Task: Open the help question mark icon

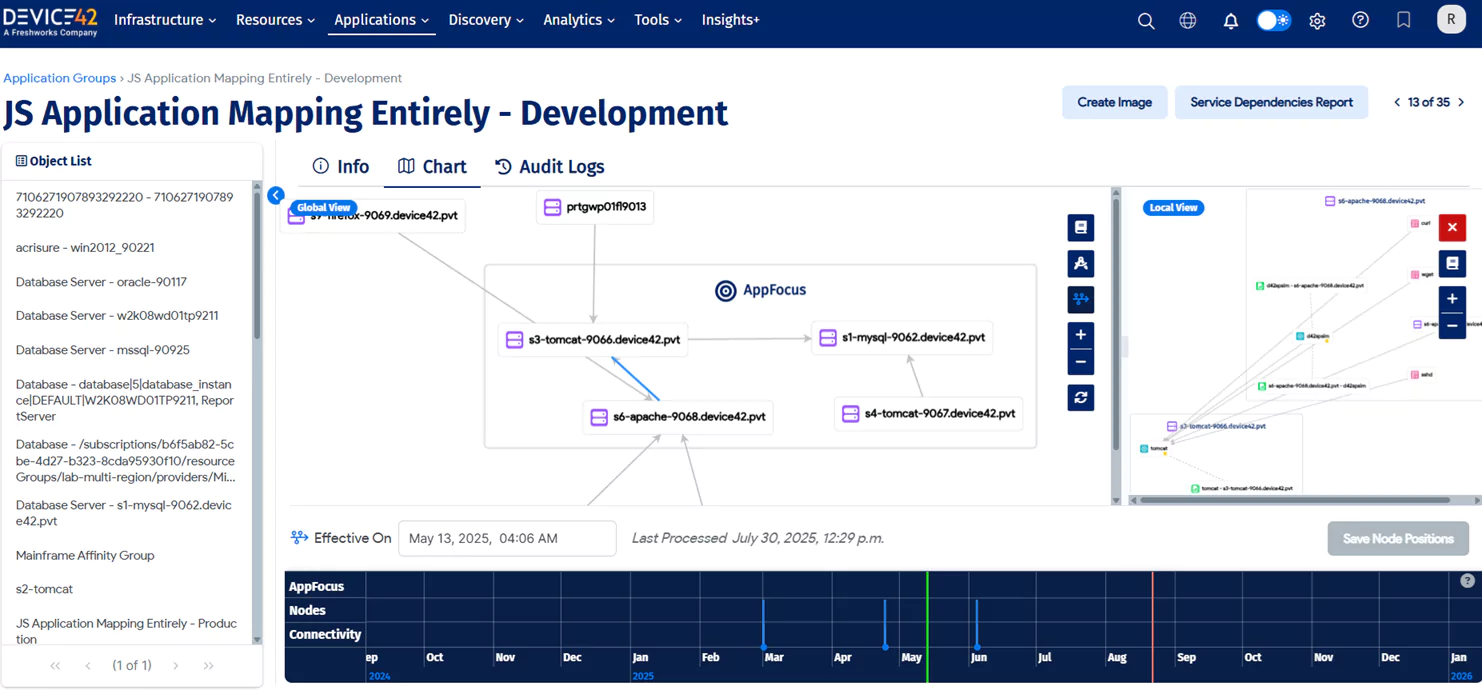Action: tap(1360, 20)
